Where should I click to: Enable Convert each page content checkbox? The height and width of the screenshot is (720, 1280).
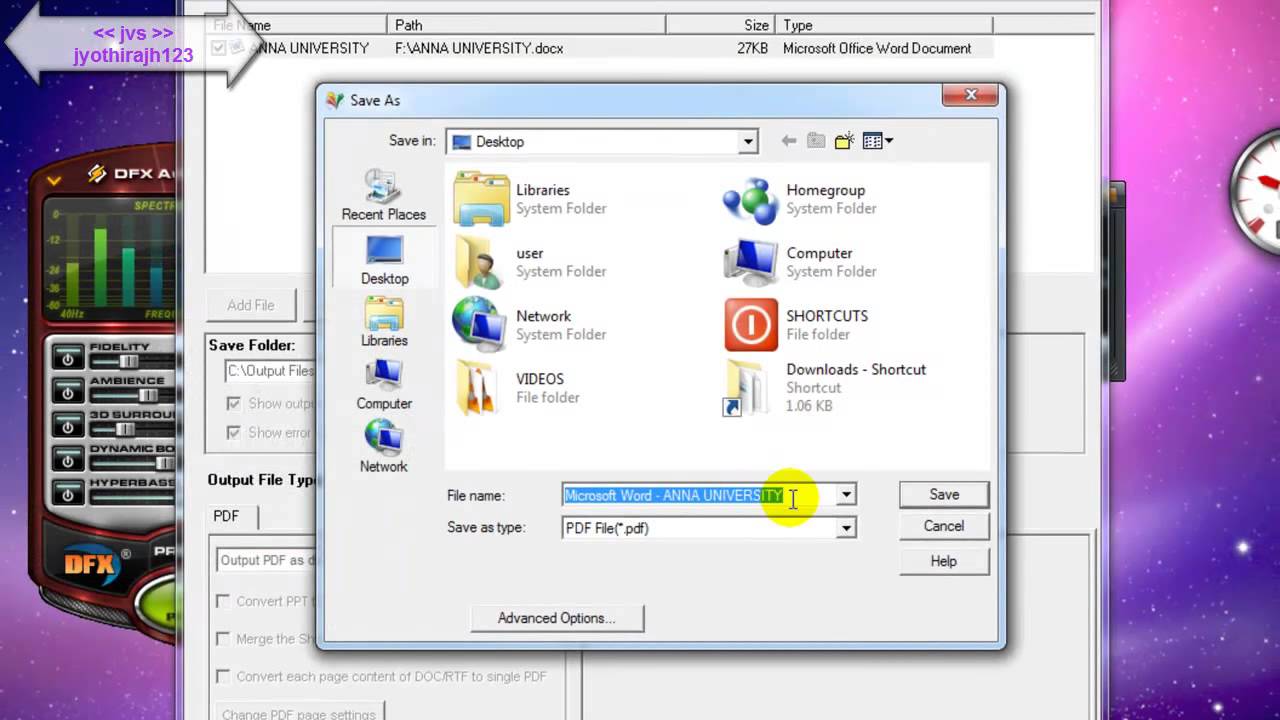(223, 676)
